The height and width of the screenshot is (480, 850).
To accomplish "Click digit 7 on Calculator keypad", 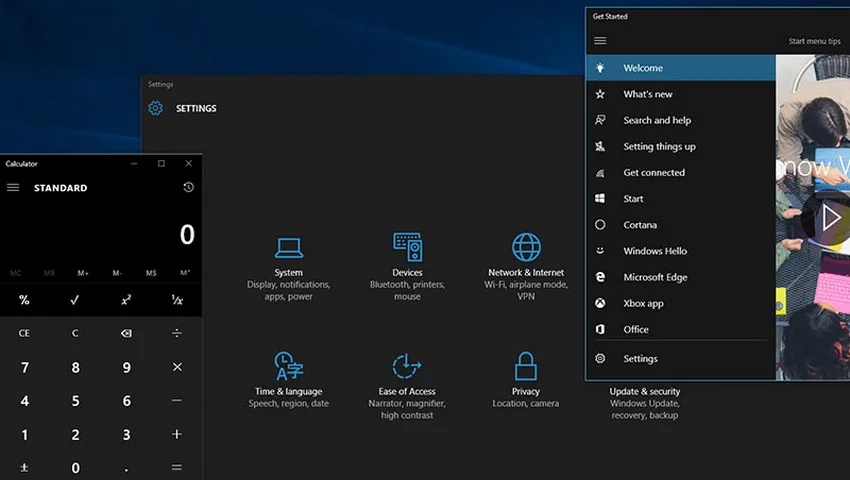I will click(x=24, y=367).
